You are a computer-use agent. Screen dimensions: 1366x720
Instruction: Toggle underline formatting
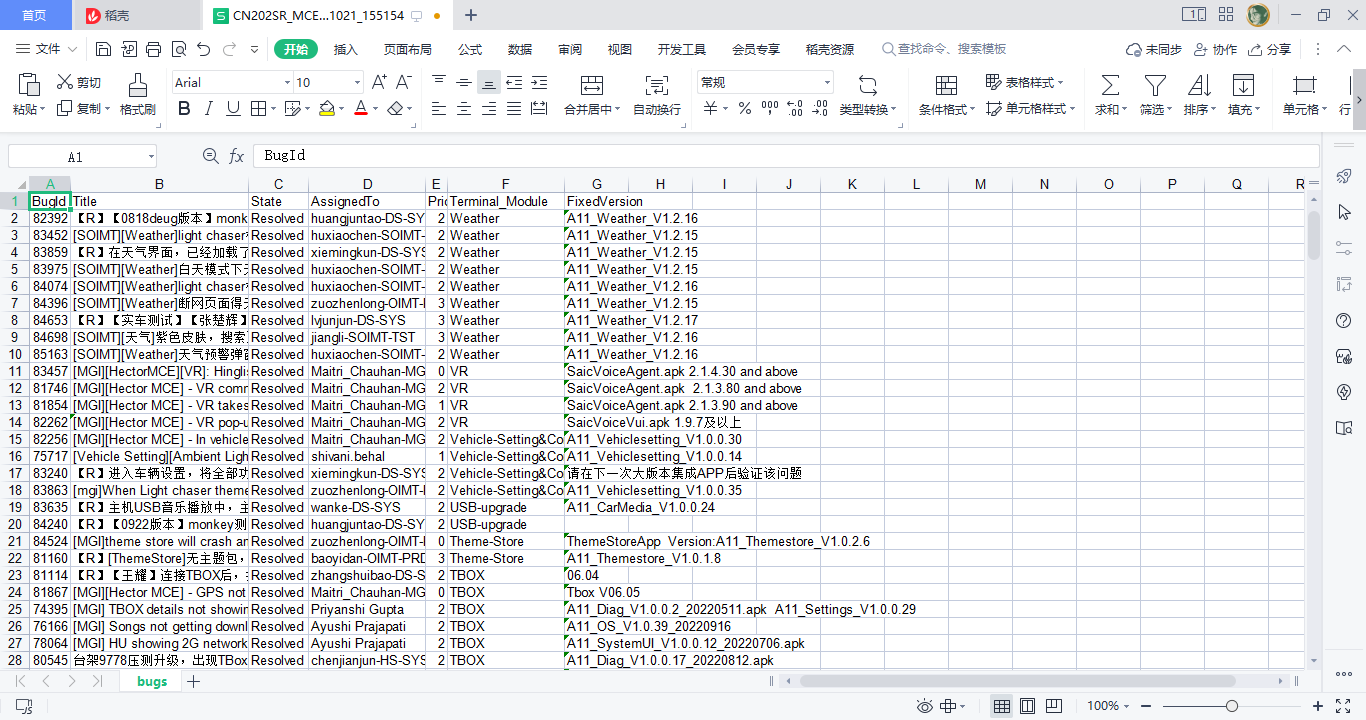233,109
